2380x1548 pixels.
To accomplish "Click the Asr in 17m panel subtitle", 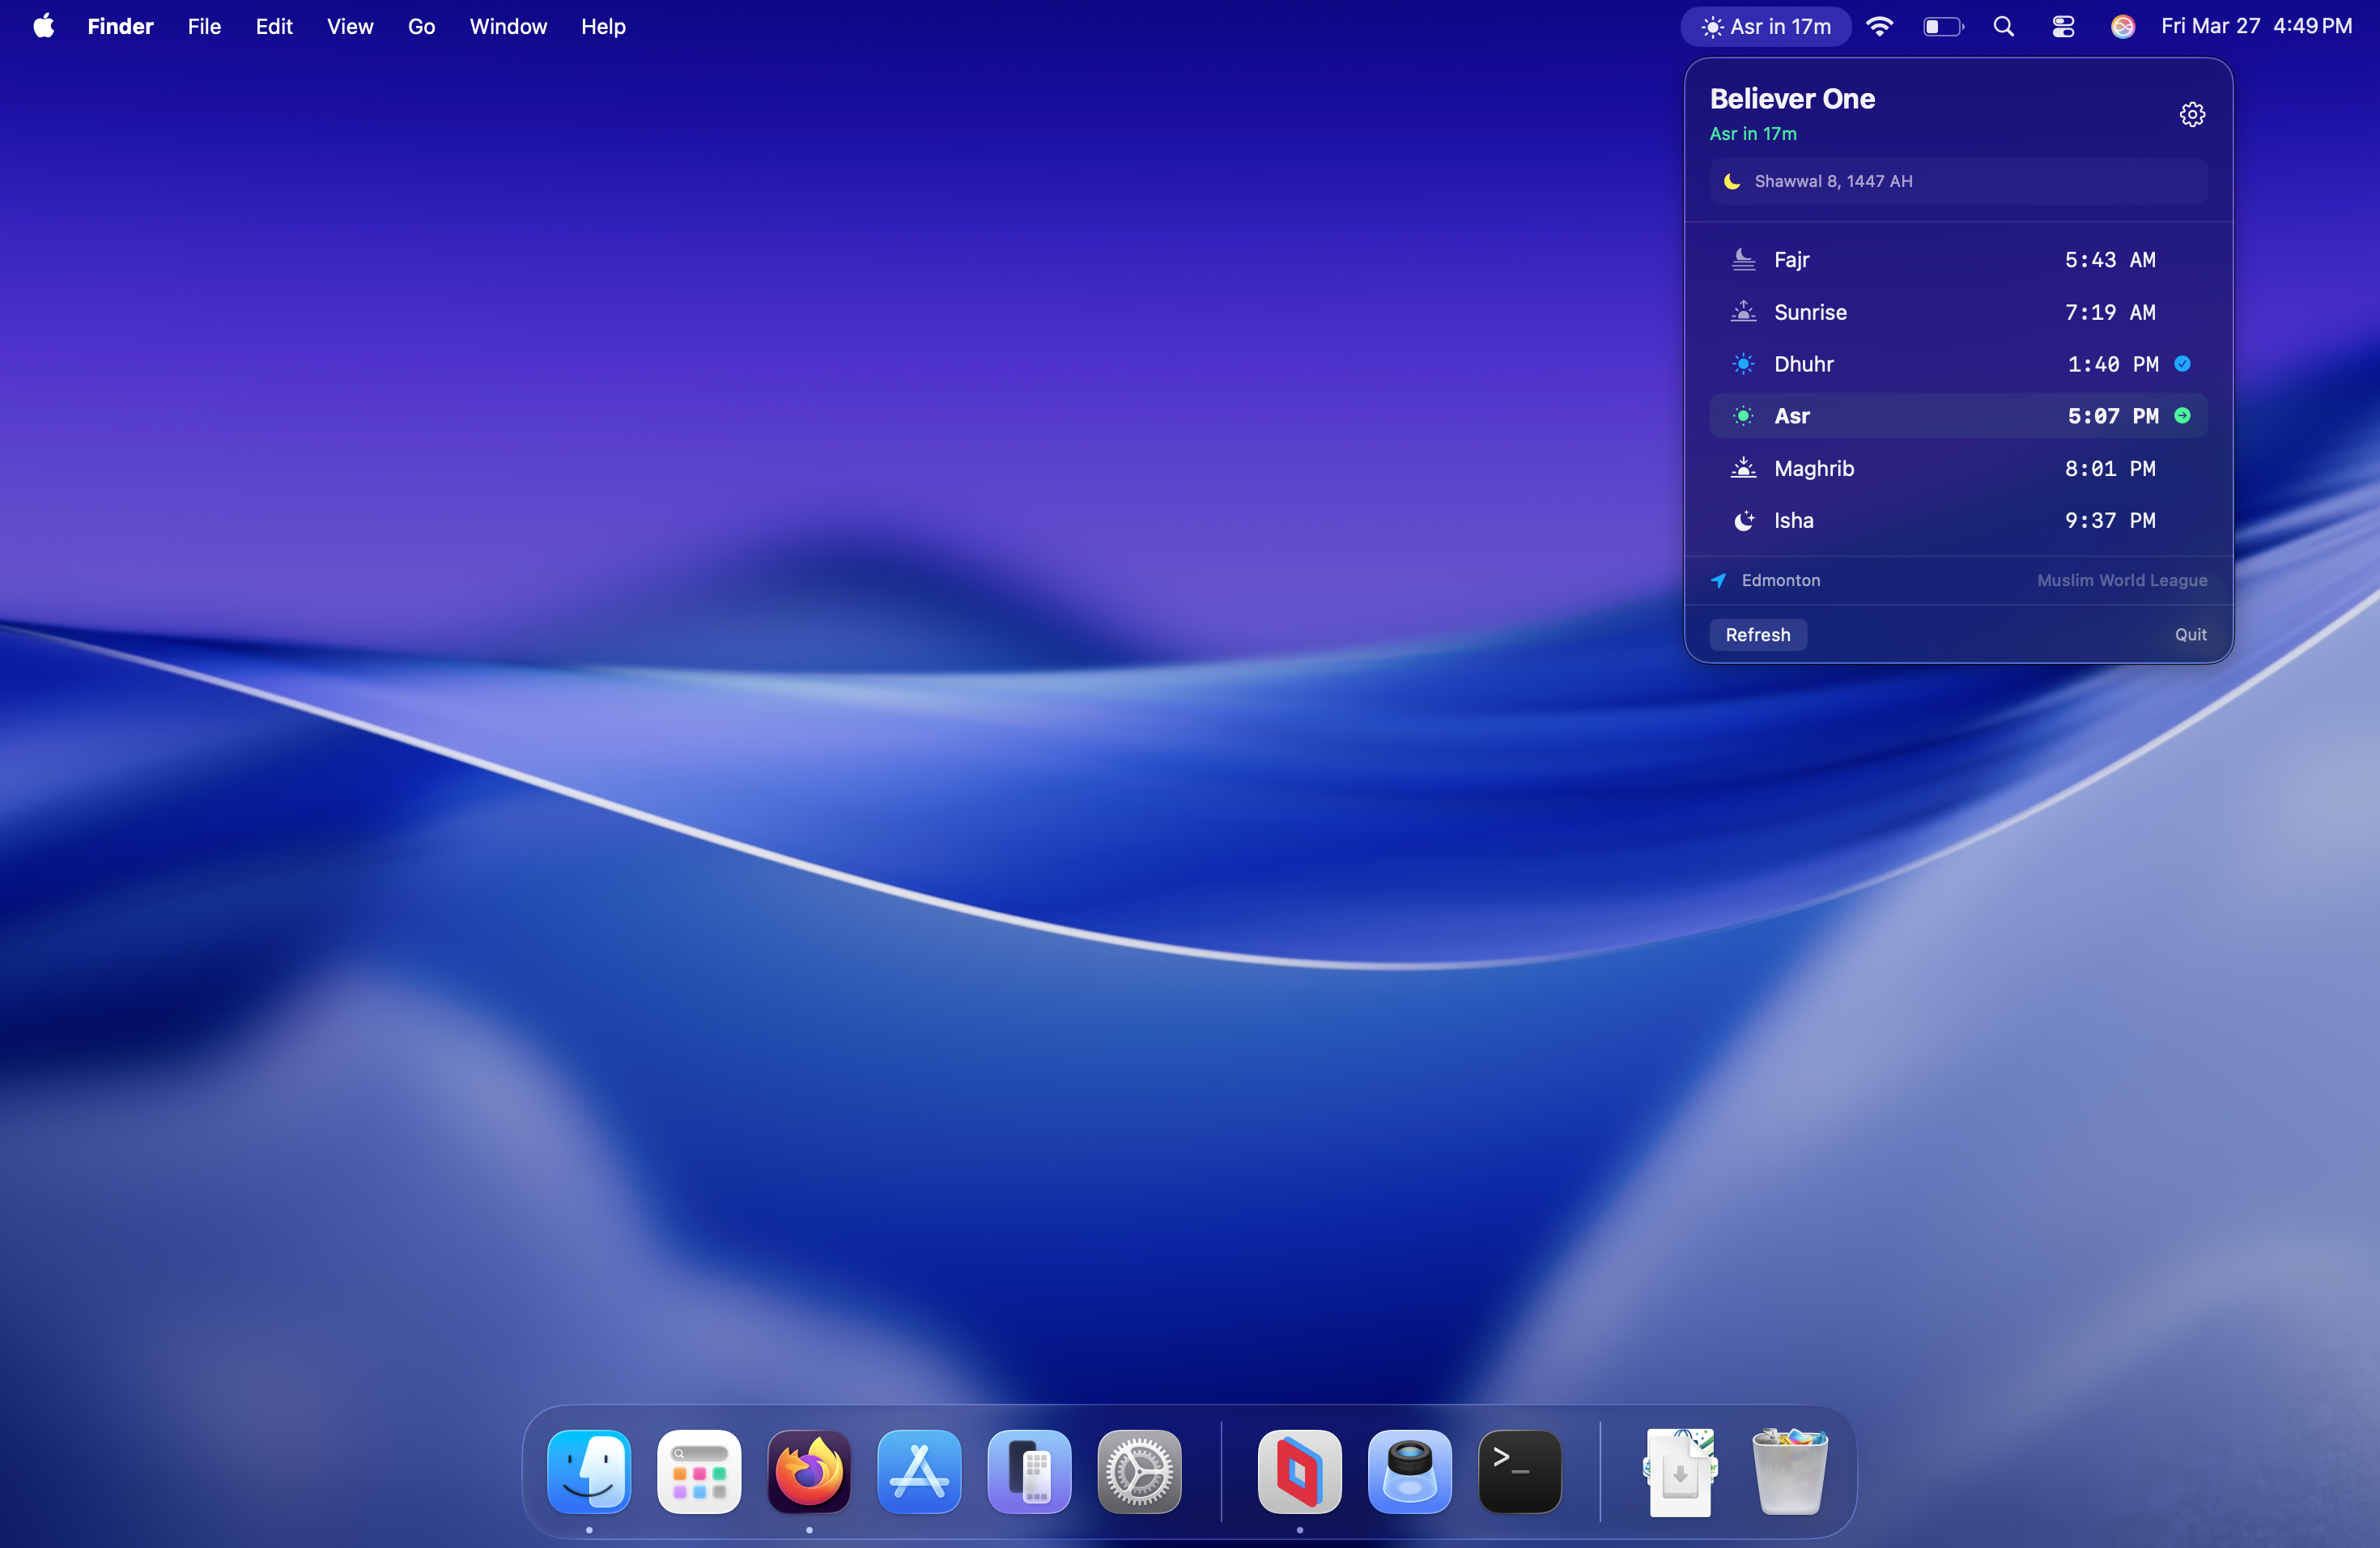I will tap(1752, 133).
